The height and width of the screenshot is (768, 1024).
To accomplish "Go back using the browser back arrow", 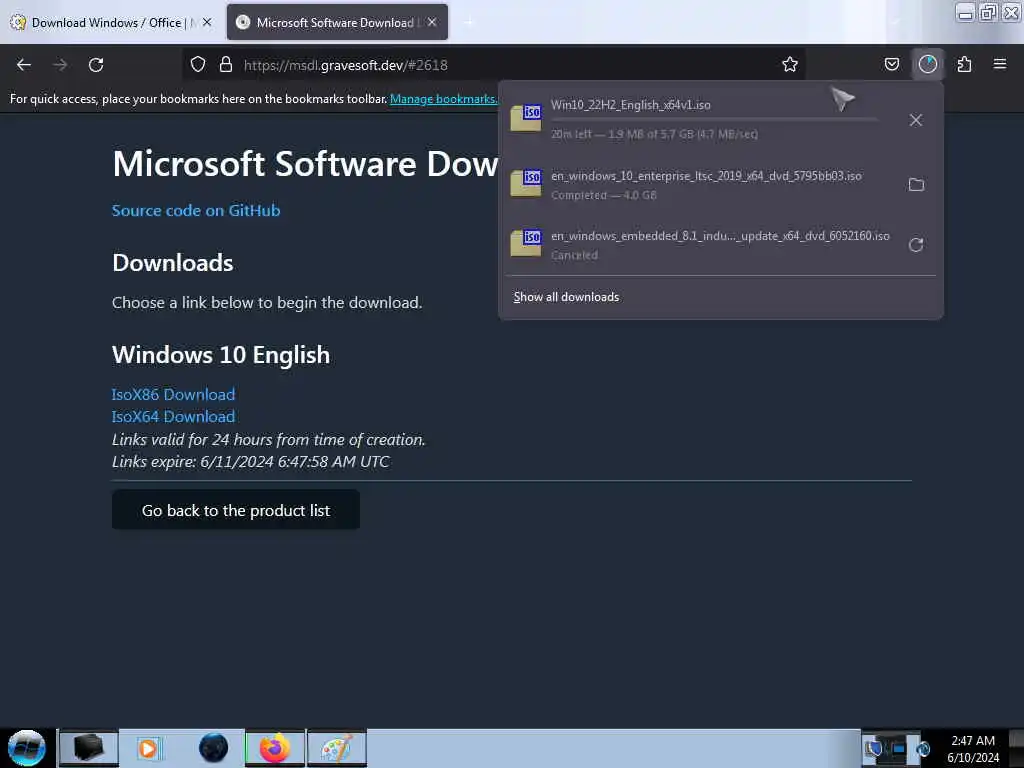I will pos(24,65).
